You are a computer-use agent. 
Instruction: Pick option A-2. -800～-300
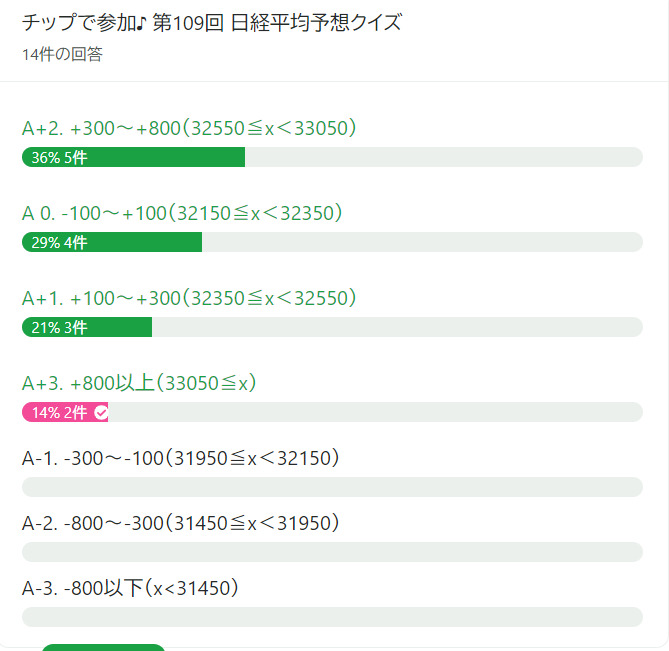[181, 523]
